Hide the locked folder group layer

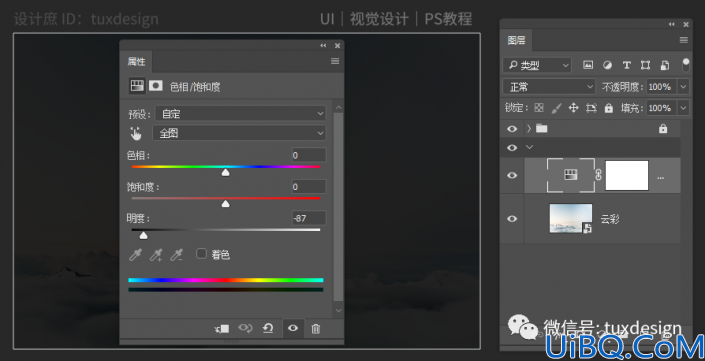512,129
